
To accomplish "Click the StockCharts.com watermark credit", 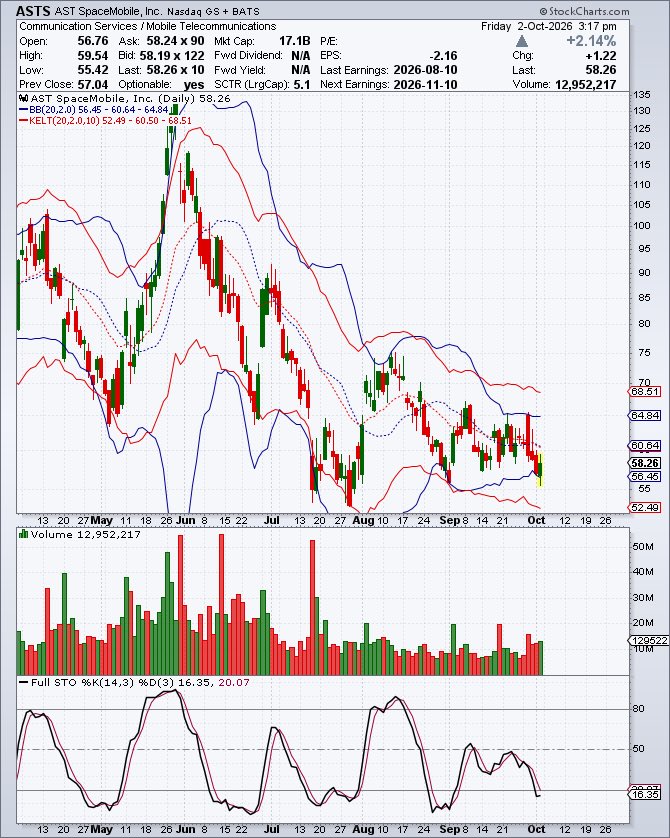I will click(x=584, y=11).
